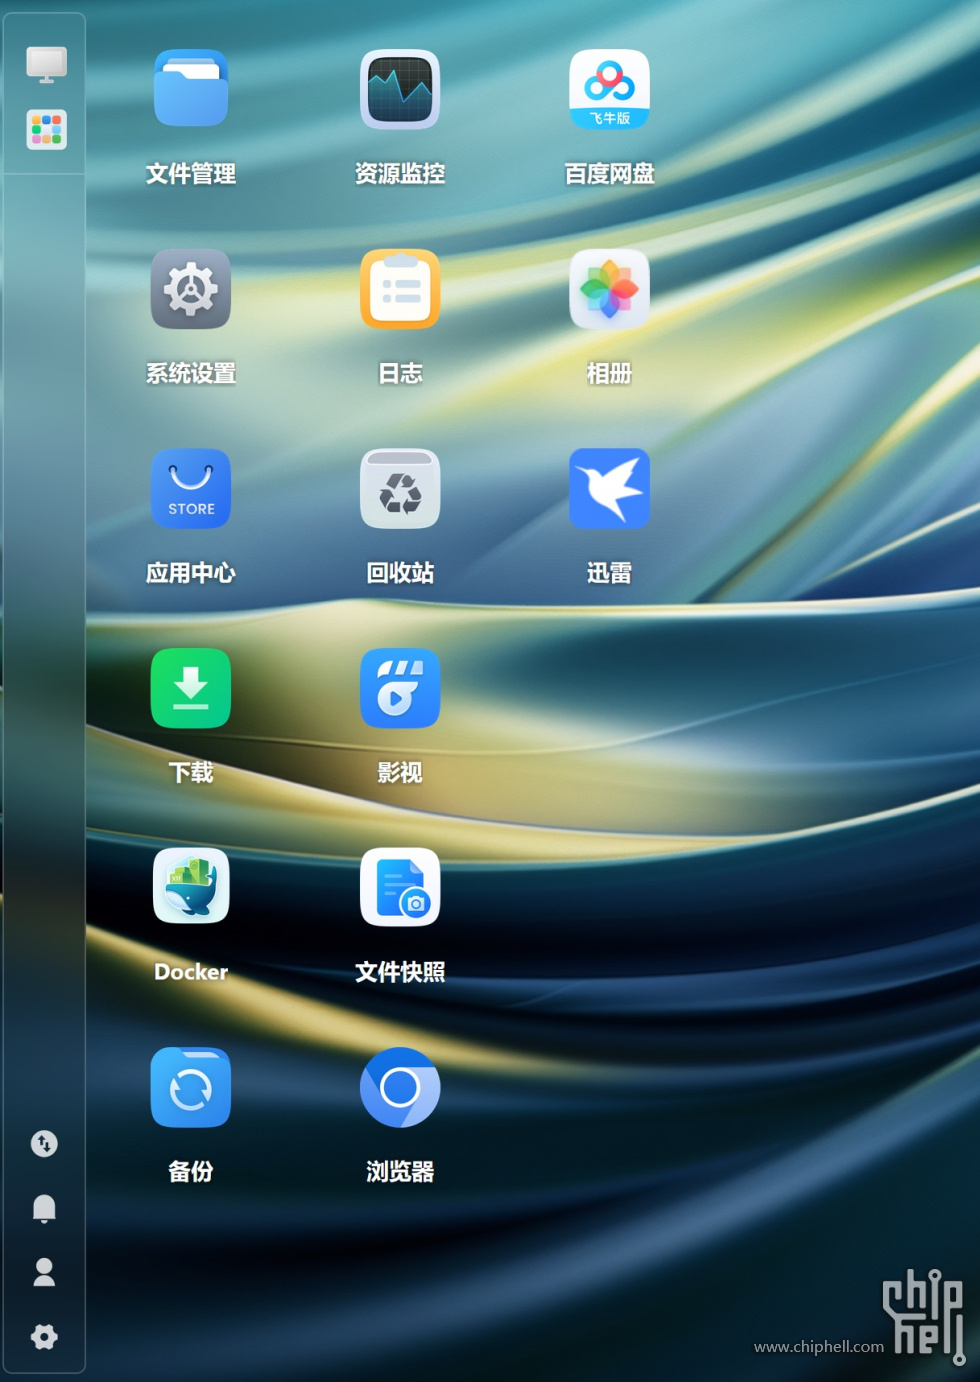Click the 应用中心 label text

point(191,573)
